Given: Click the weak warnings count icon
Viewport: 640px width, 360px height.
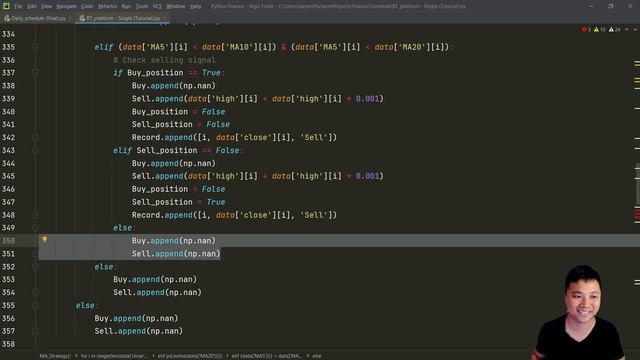Looking at the screenshot, I should pyautogui.click(x=611, y=29).
